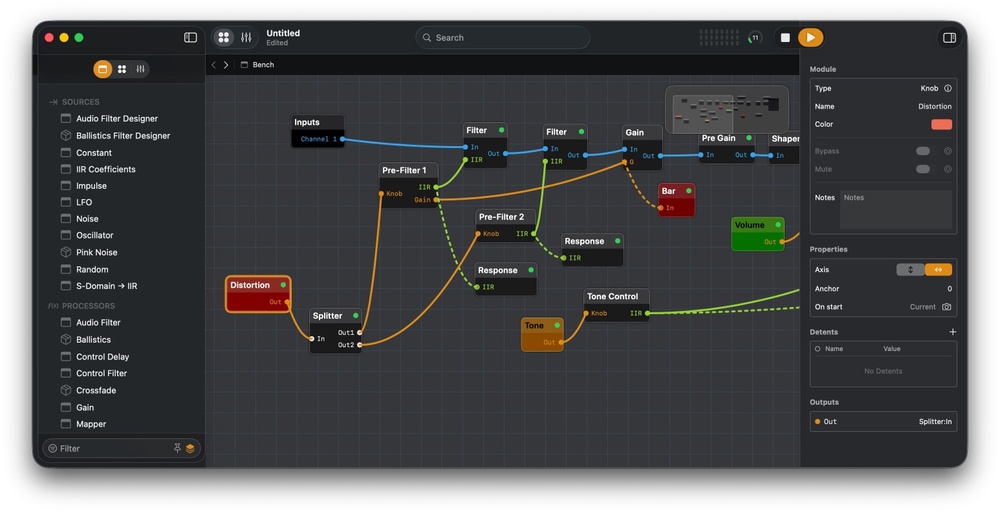Navigate back with the left chevron
The width and height of the screenshot is (1000, 512).
click(213, 65)
